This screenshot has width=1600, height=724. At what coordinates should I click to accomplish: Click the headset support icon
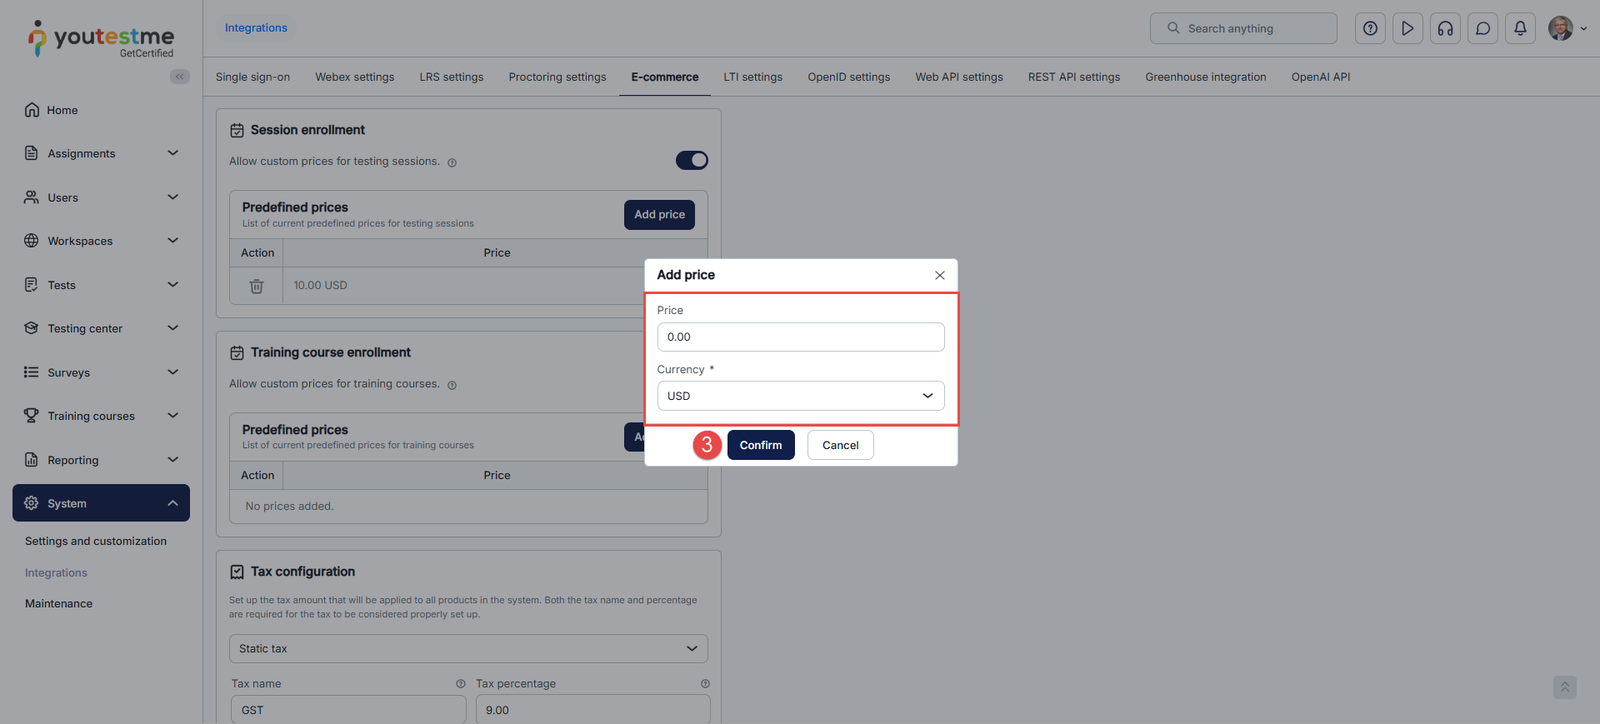click(x=1445, y=29)
